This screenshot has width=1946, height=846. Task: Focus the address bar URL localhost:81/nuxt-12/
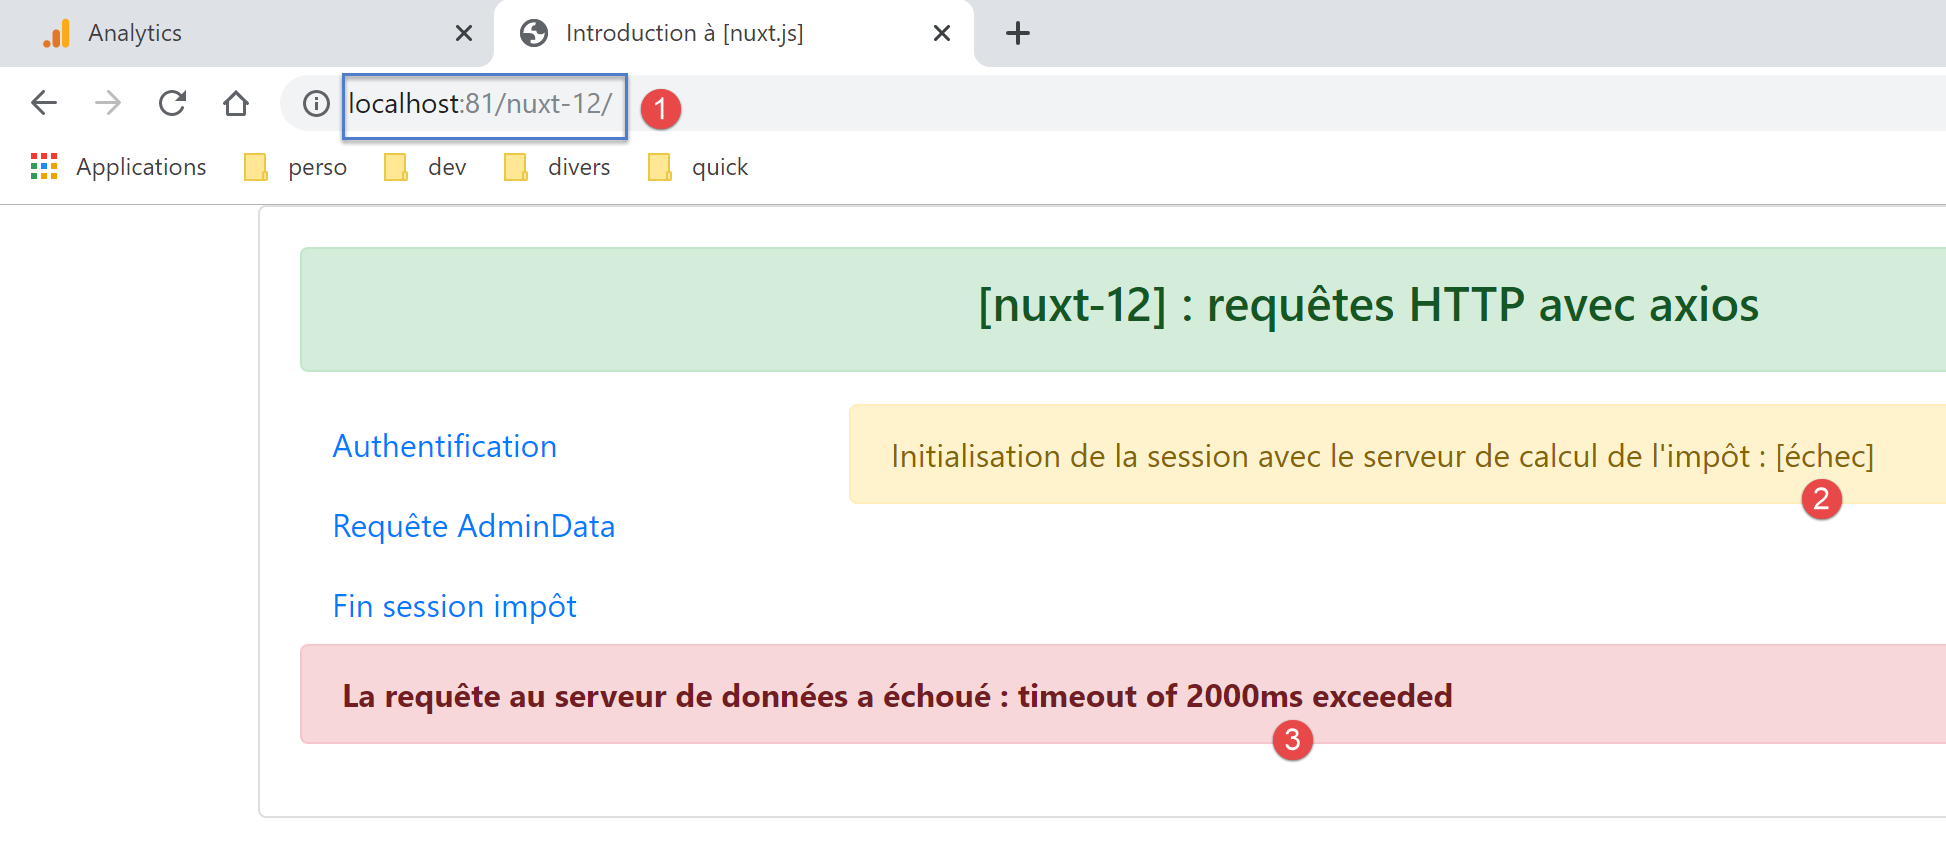[x=480, y=104]
